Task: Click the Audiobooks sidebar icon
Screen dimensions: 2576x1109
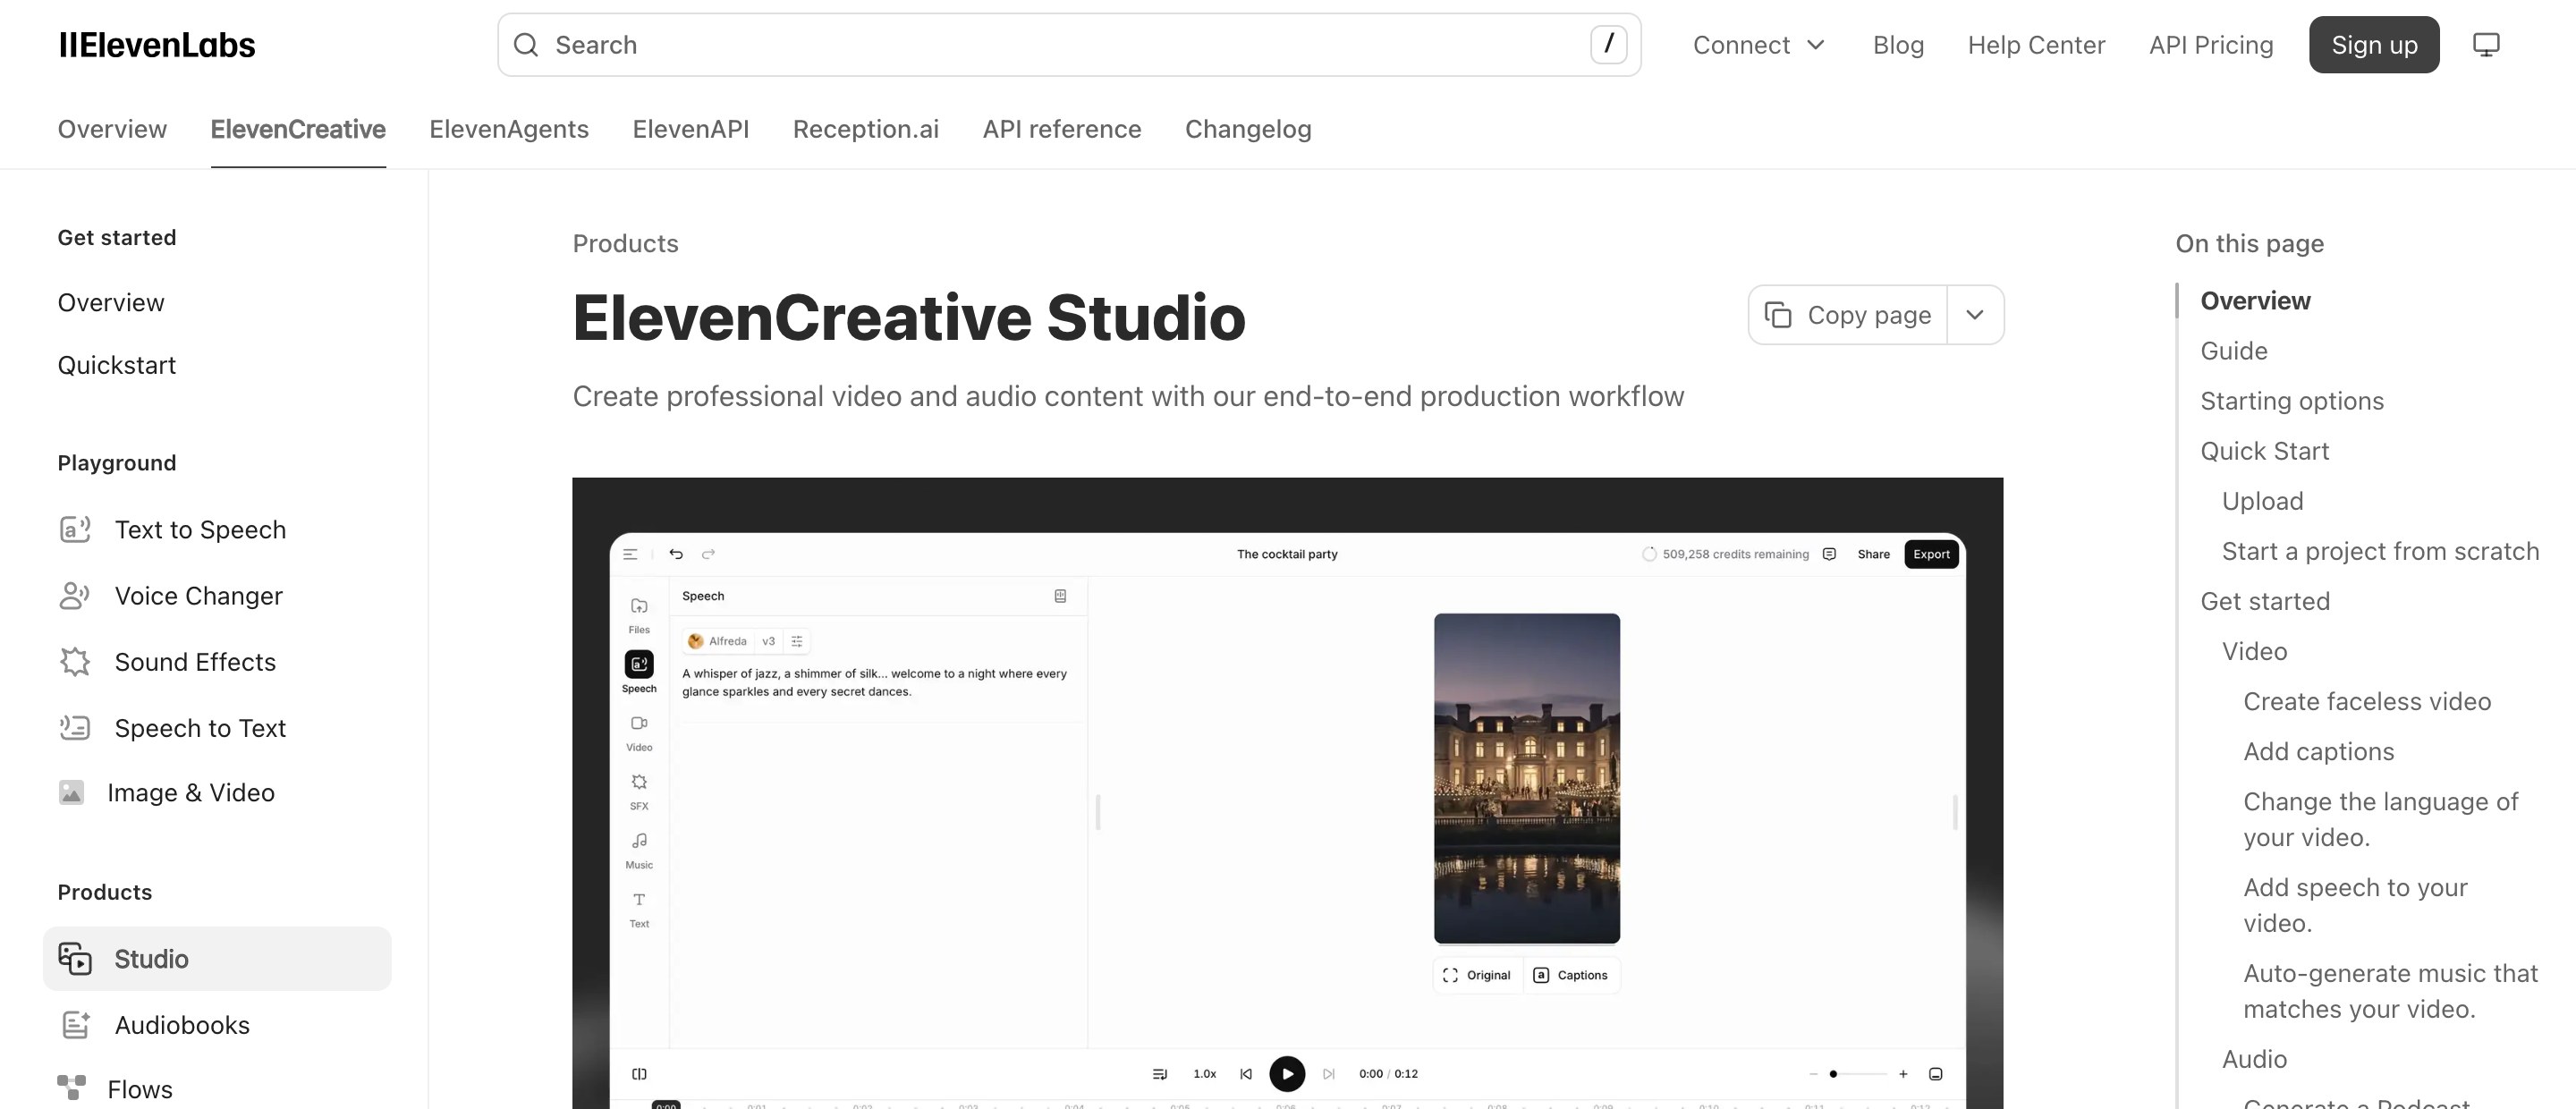Action: (75, 1024)
